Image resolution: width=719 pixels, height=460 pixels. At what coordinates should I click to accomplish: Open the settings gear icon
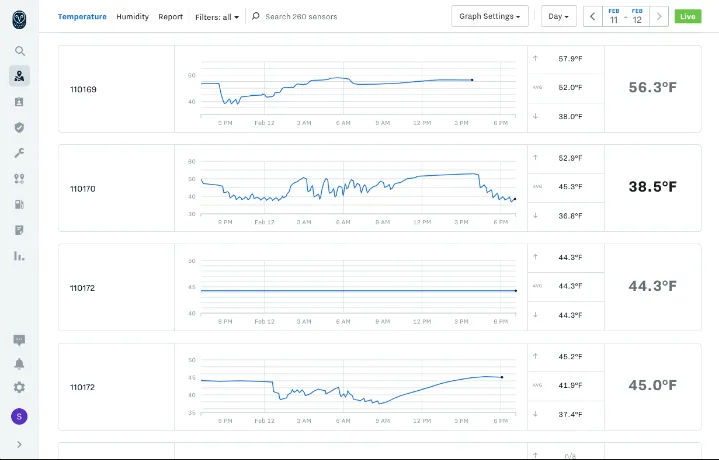19,388
